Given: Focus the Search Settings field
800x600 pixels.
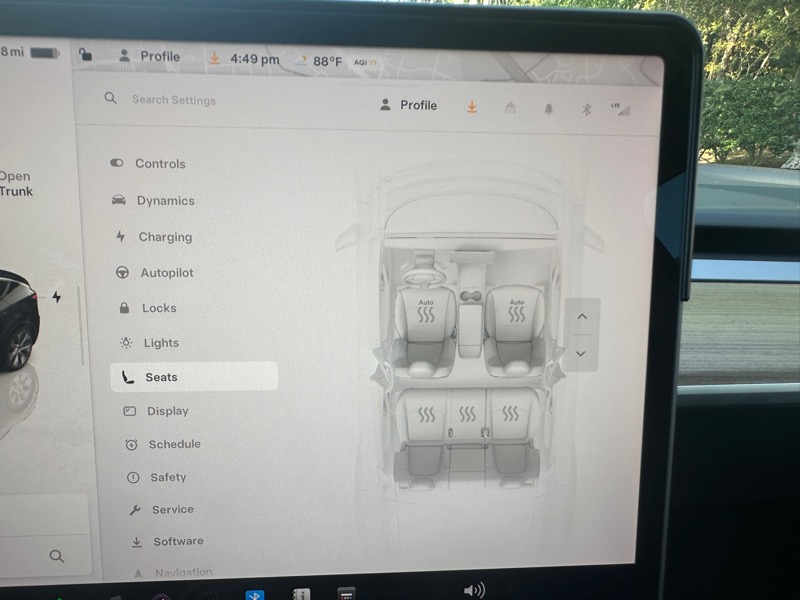Looking at the screenshot, I should [174, 100].
